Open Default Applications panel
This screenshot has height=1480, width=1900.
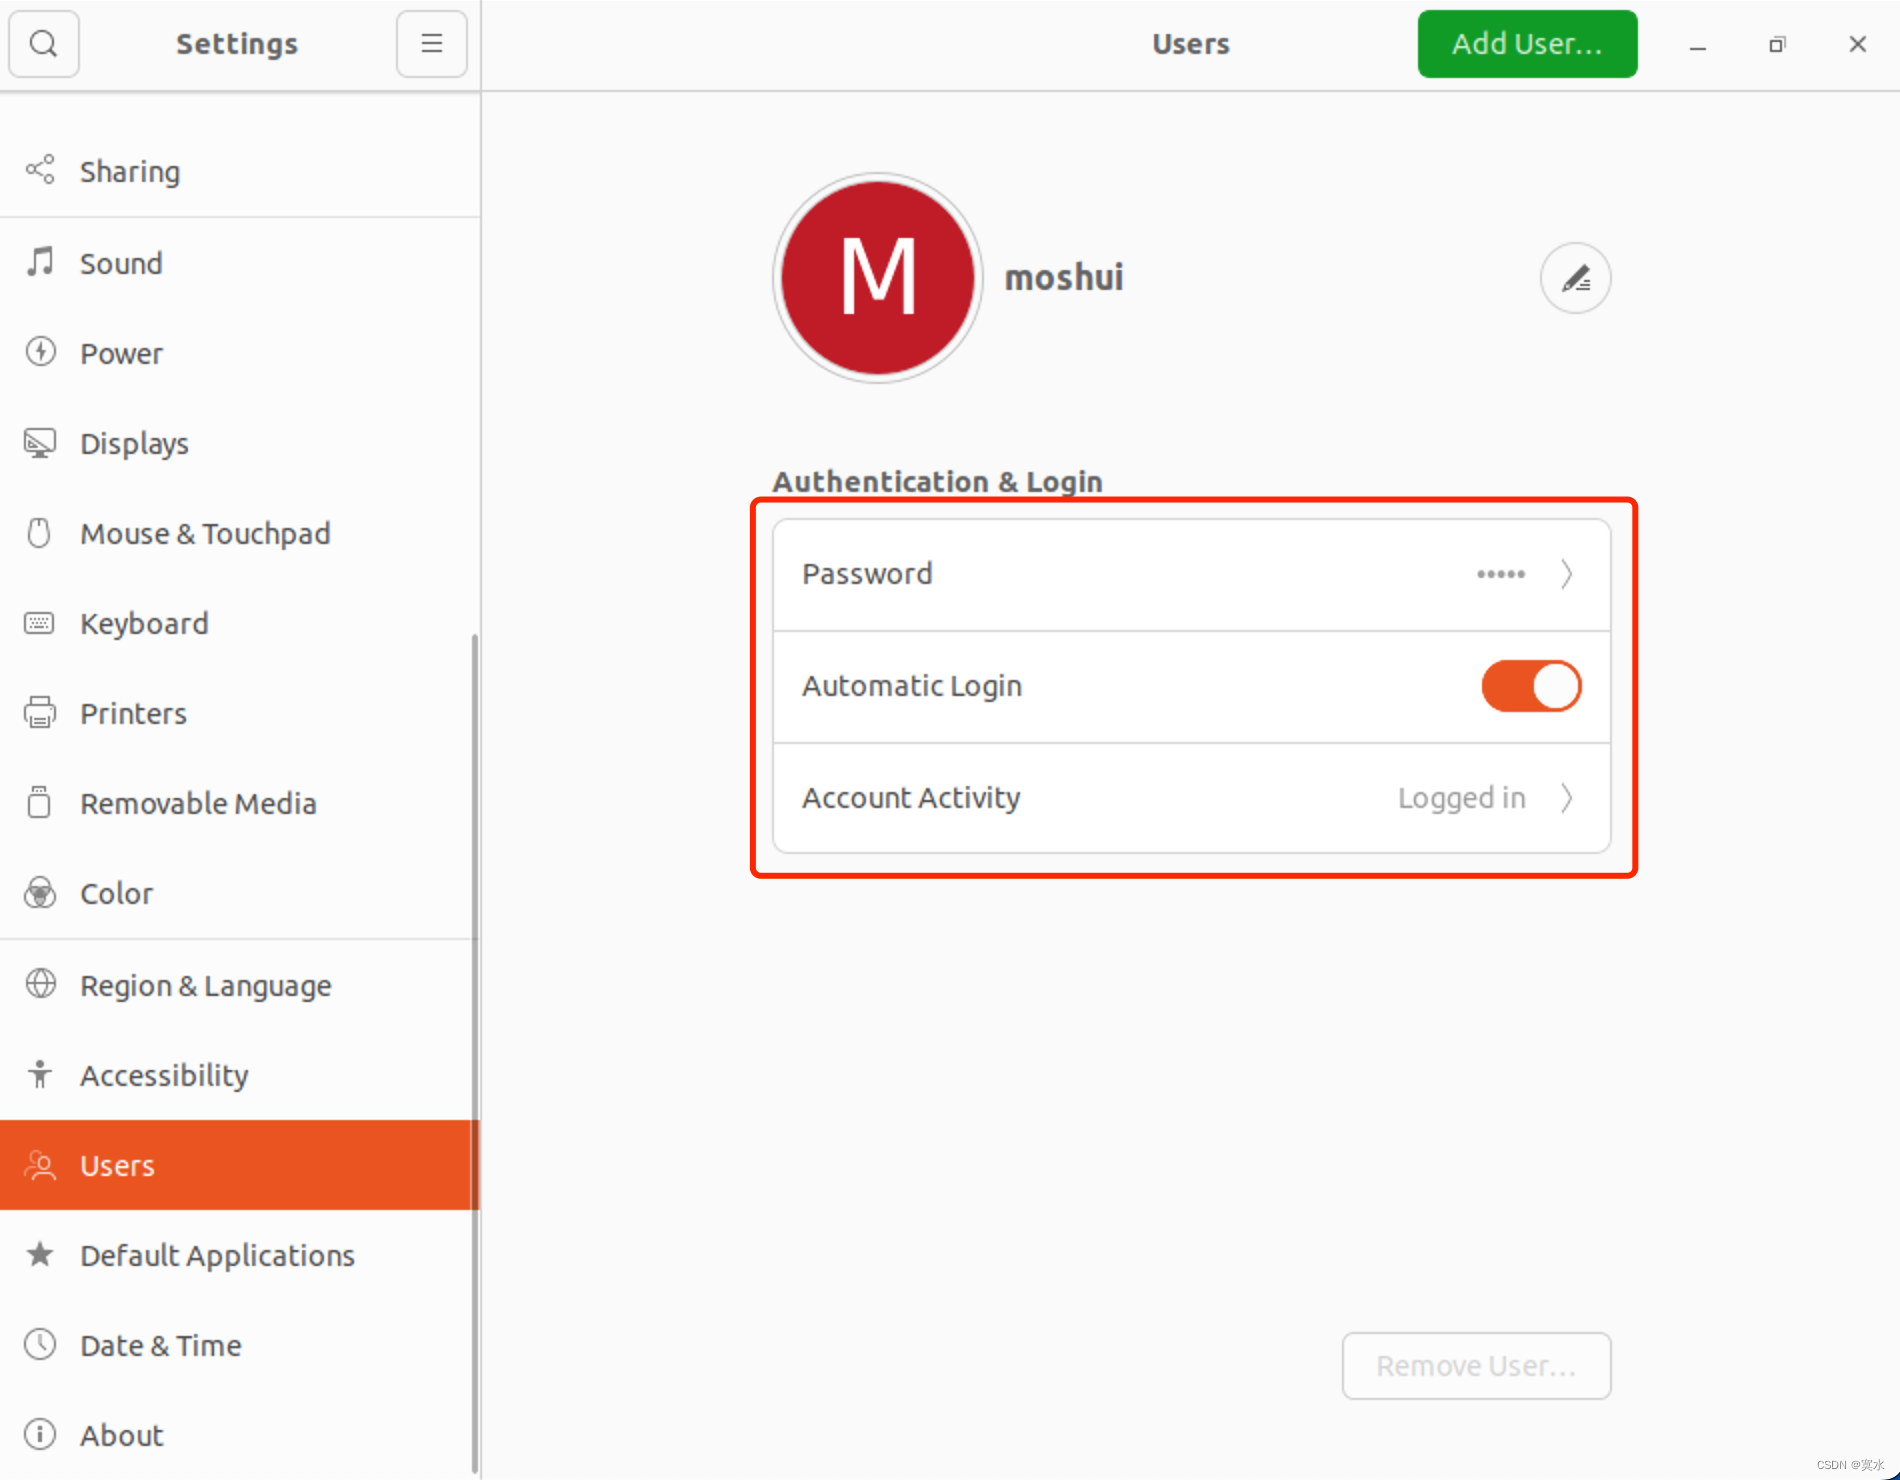(240, 1255)
